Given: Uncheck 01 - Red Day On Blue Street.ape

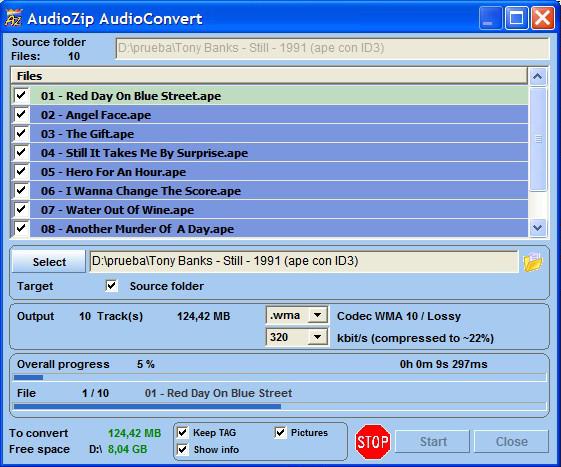Looking at the screenshot, I should click(x=21, y=96).
